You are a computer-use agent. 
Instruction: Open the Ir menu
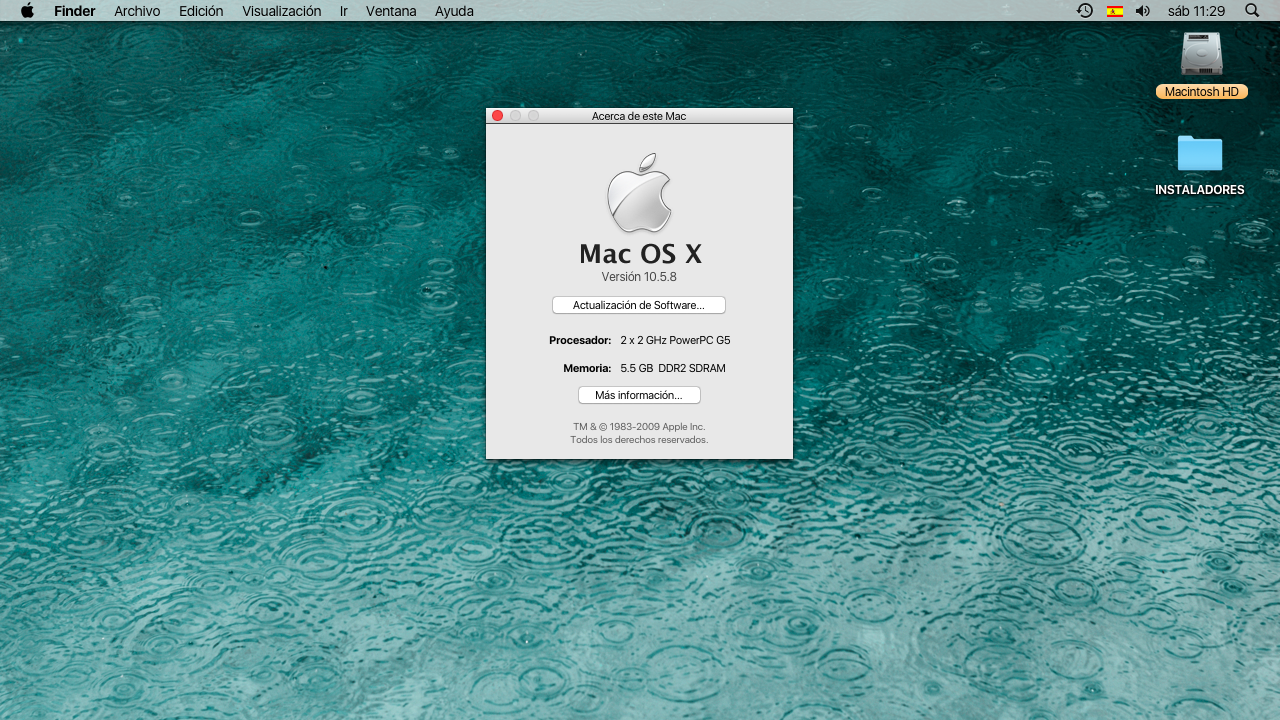point(344,11)
